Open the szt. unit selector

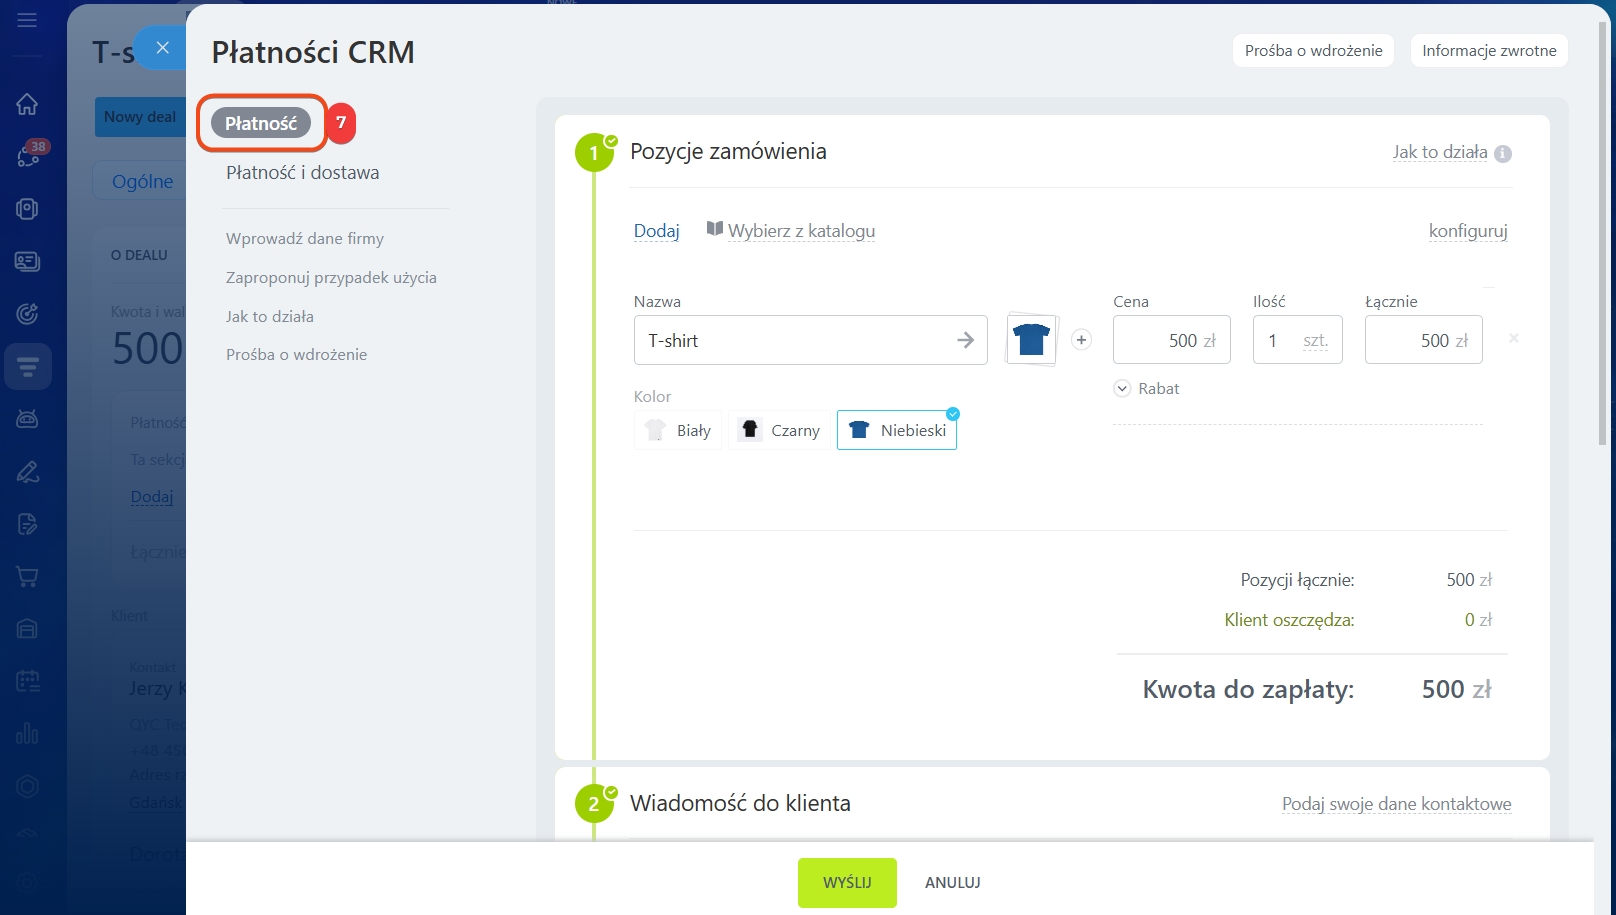coord(1315,341)
